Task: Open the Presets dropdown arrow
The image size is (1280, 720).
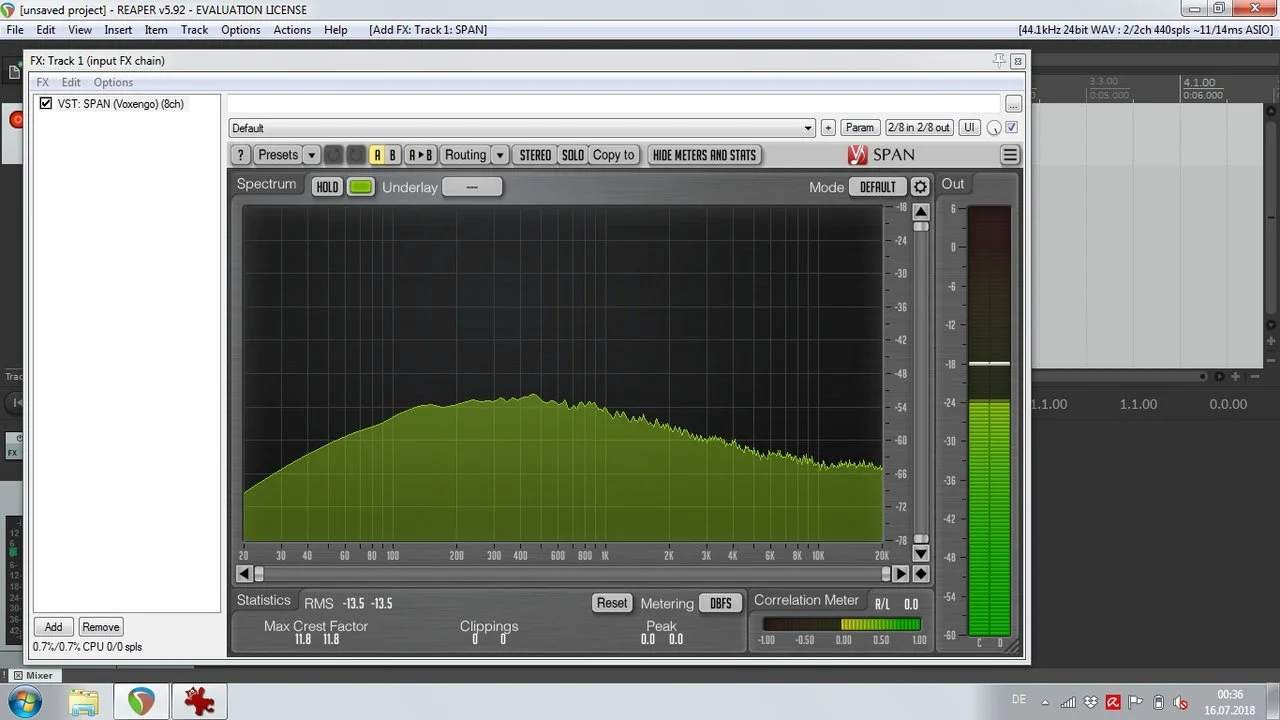Action: pyautogui.click(x=312, y=155)
